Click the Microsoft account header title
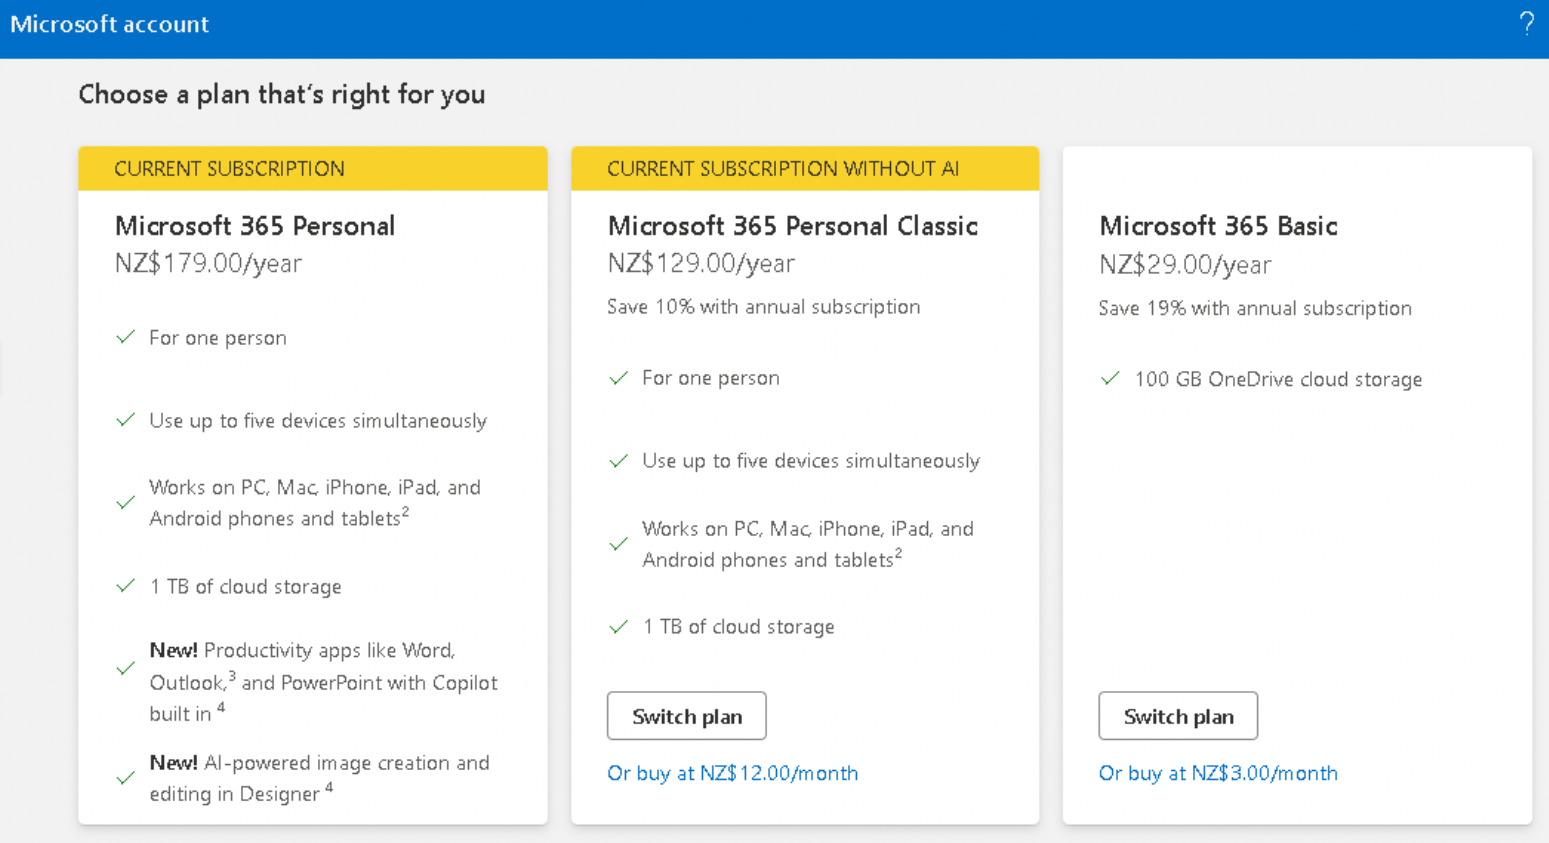 pyautogui.click(x=109, y=24)
